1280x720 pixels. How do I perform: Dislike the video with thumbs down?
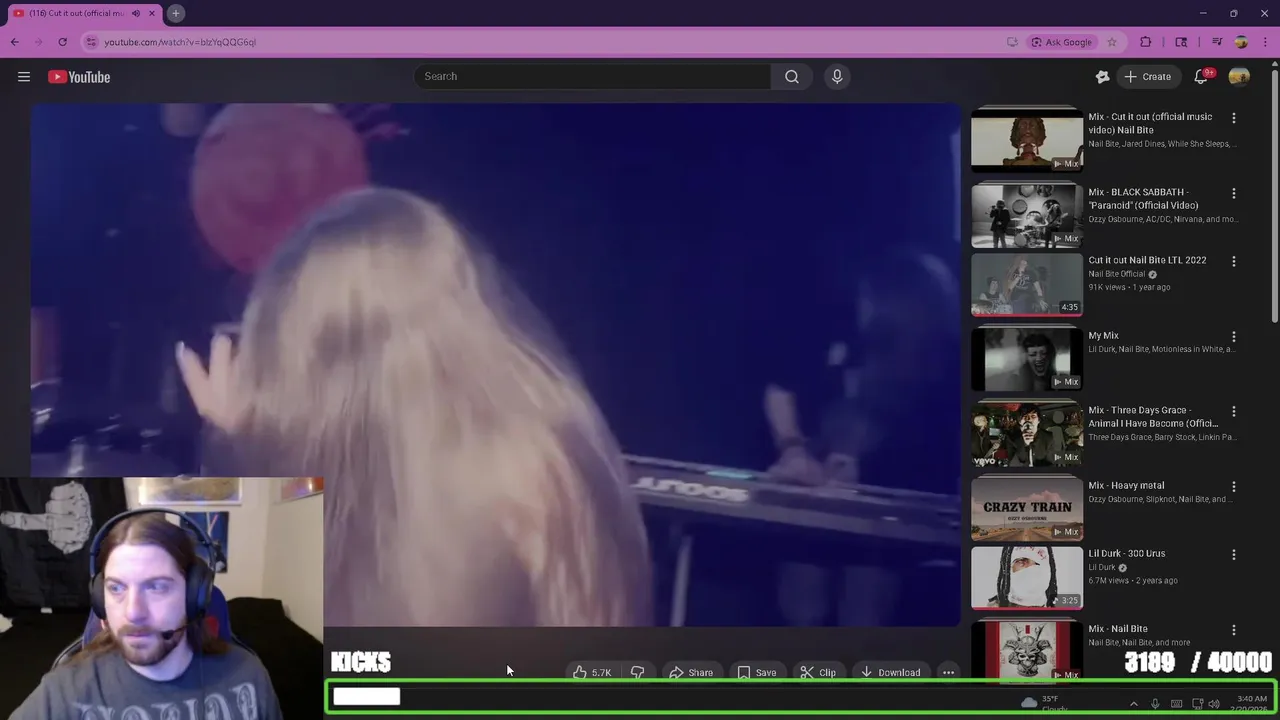click(x=637, y=673)
